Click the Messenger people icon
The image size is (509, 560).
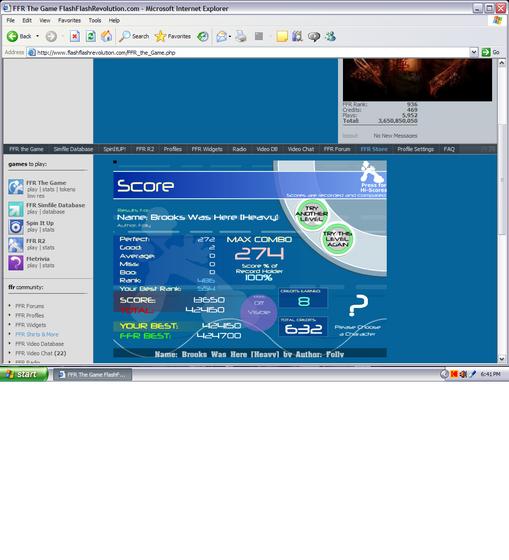(x=330, y=36)
